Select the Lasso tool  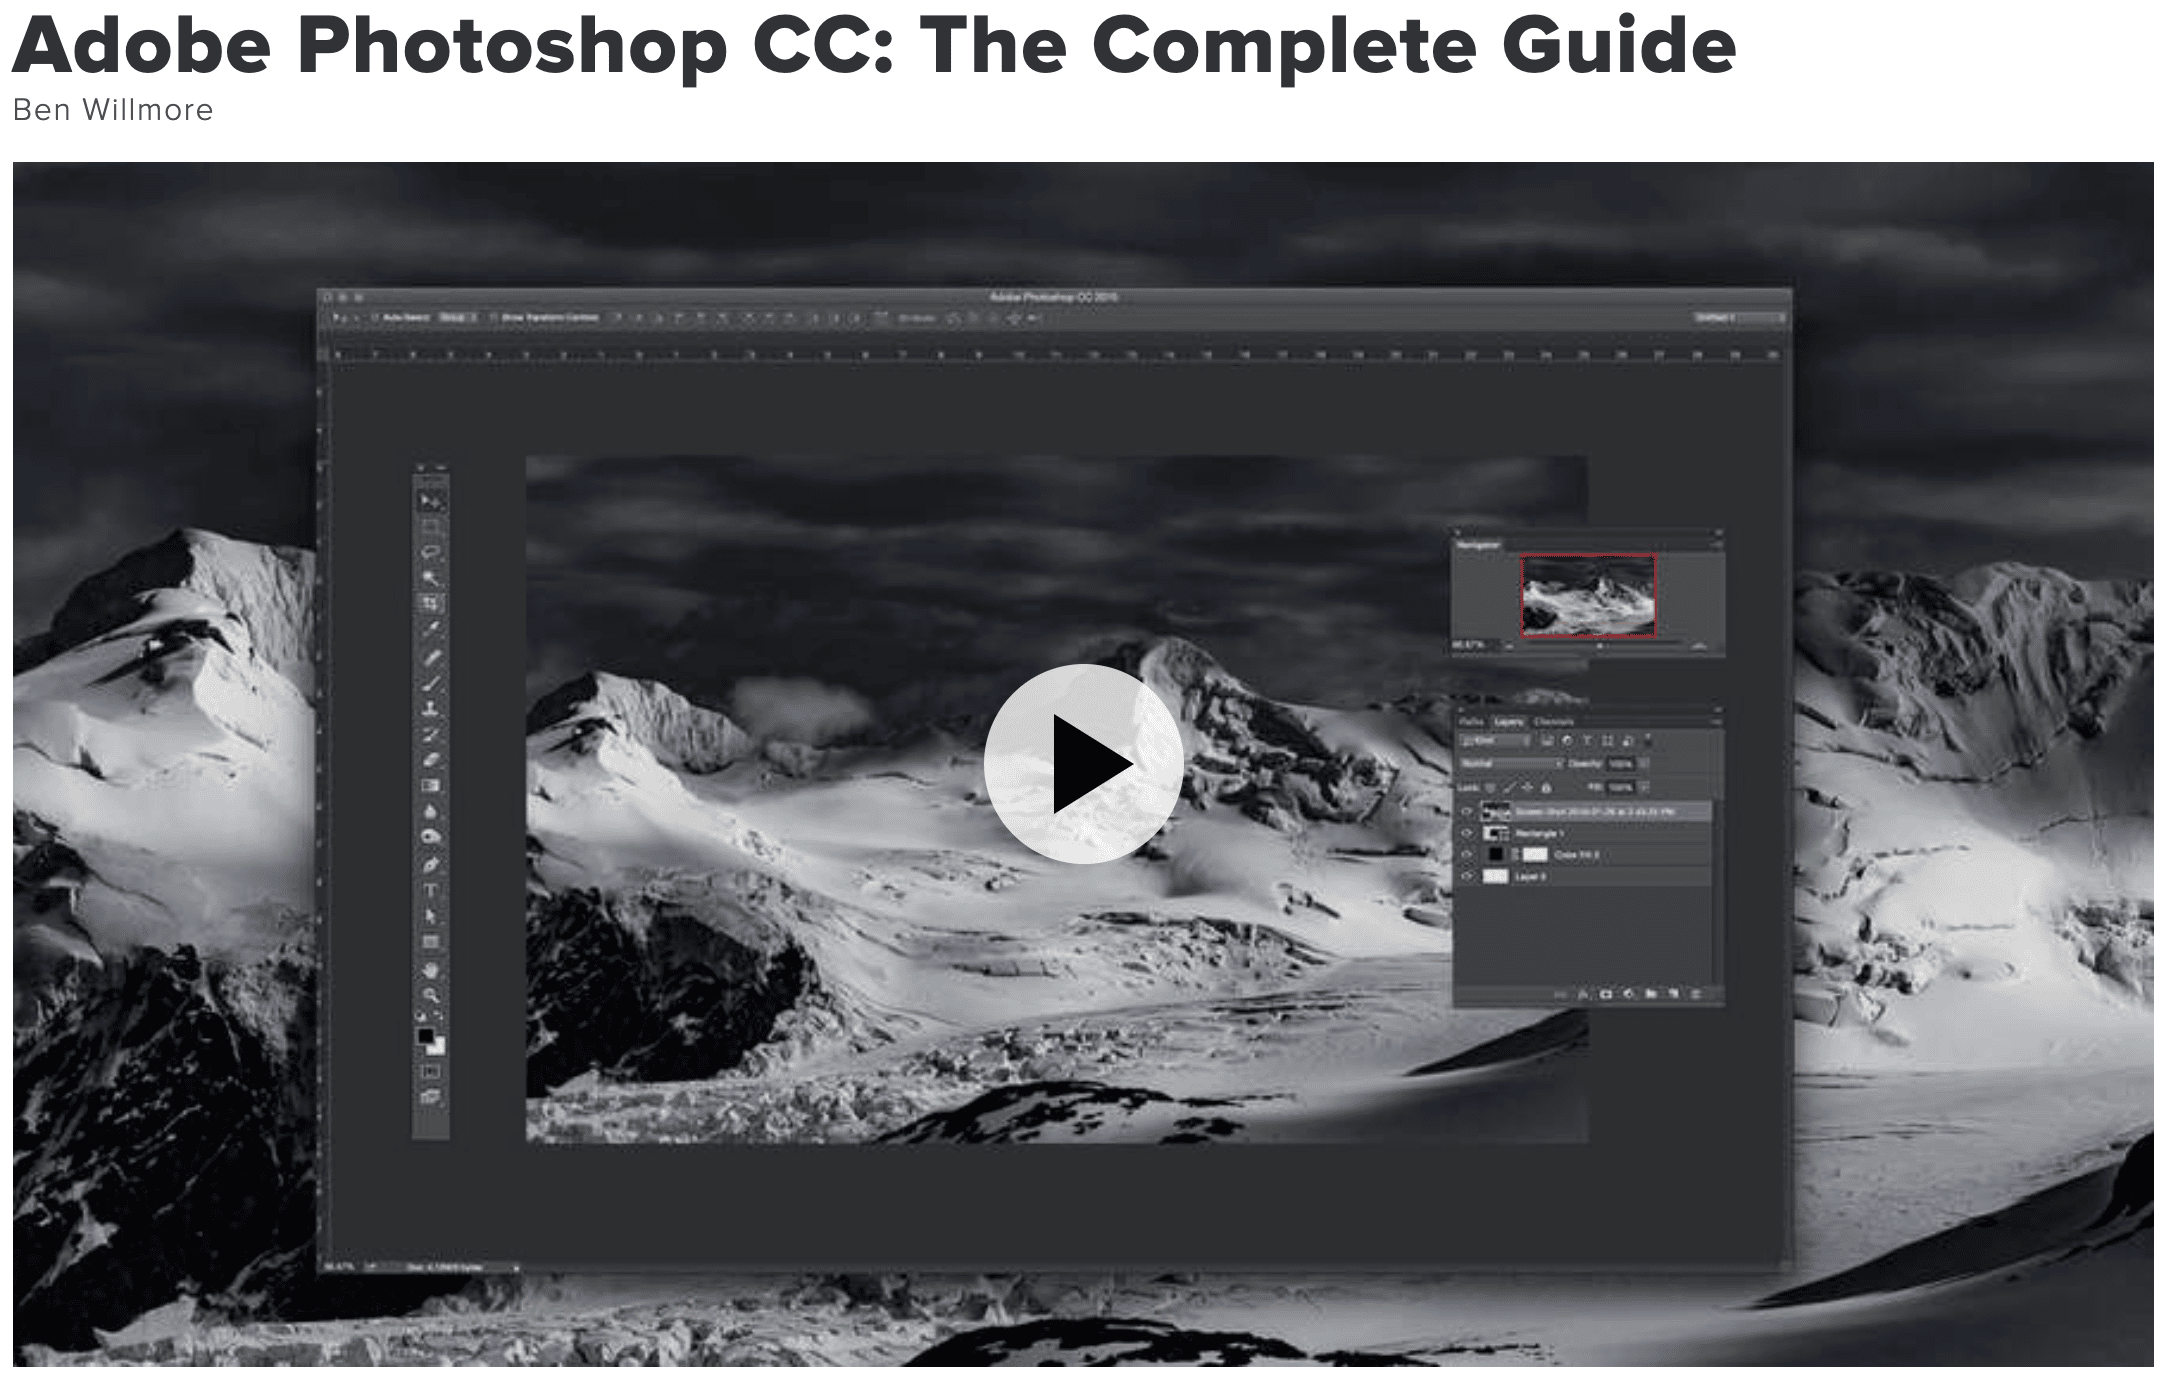[x=431, y=552]
